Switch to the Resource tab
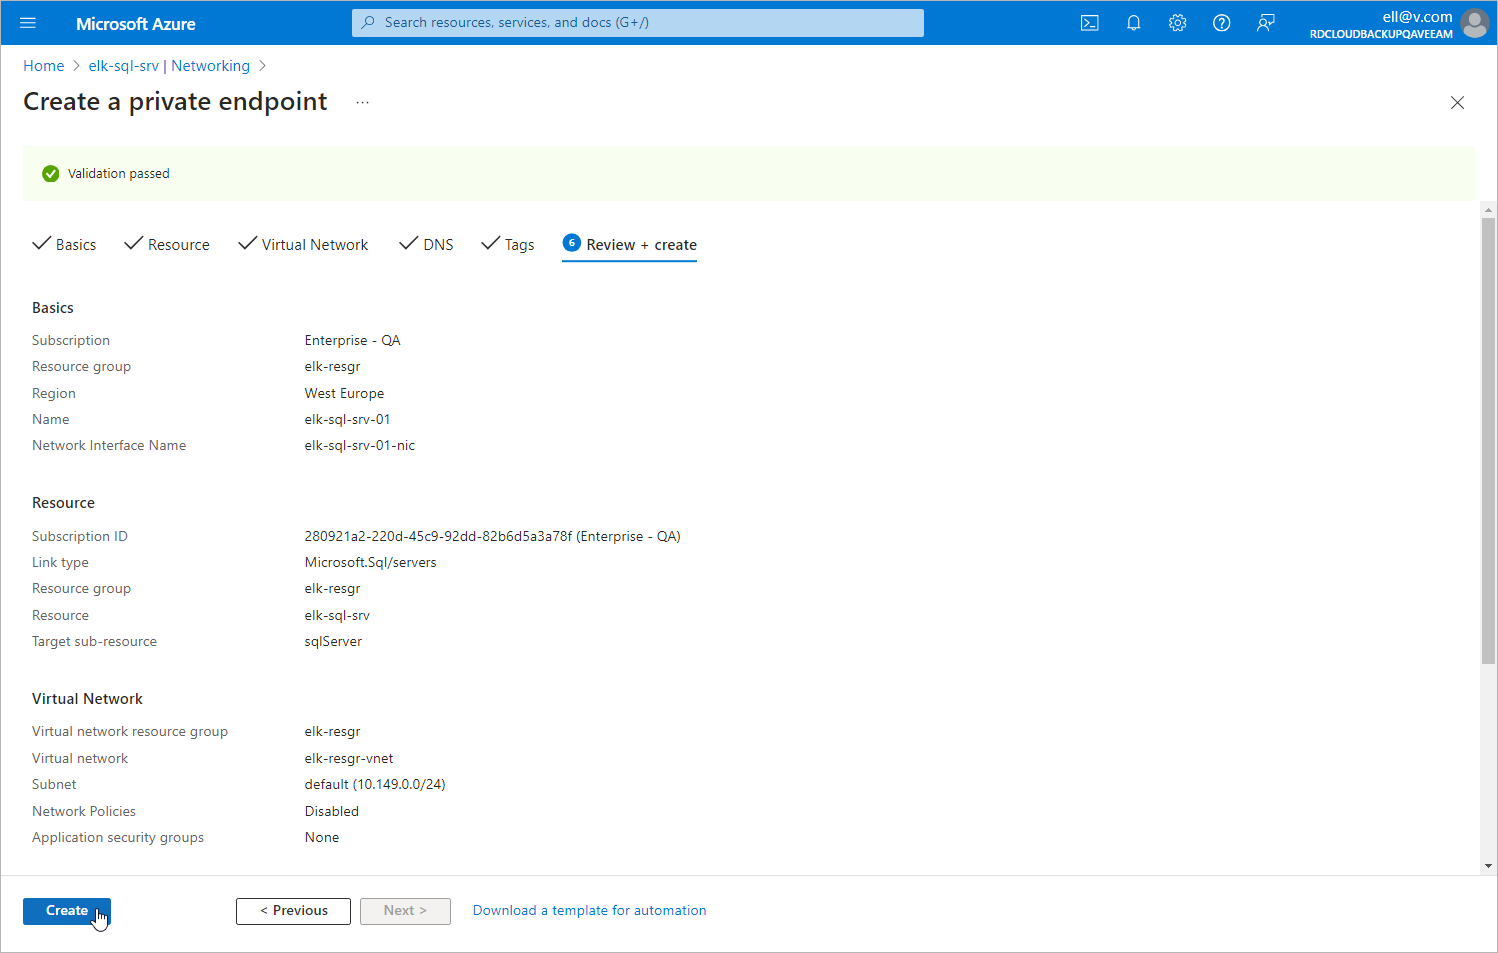This screenshot has width=1498, height=953. [167, 244]
